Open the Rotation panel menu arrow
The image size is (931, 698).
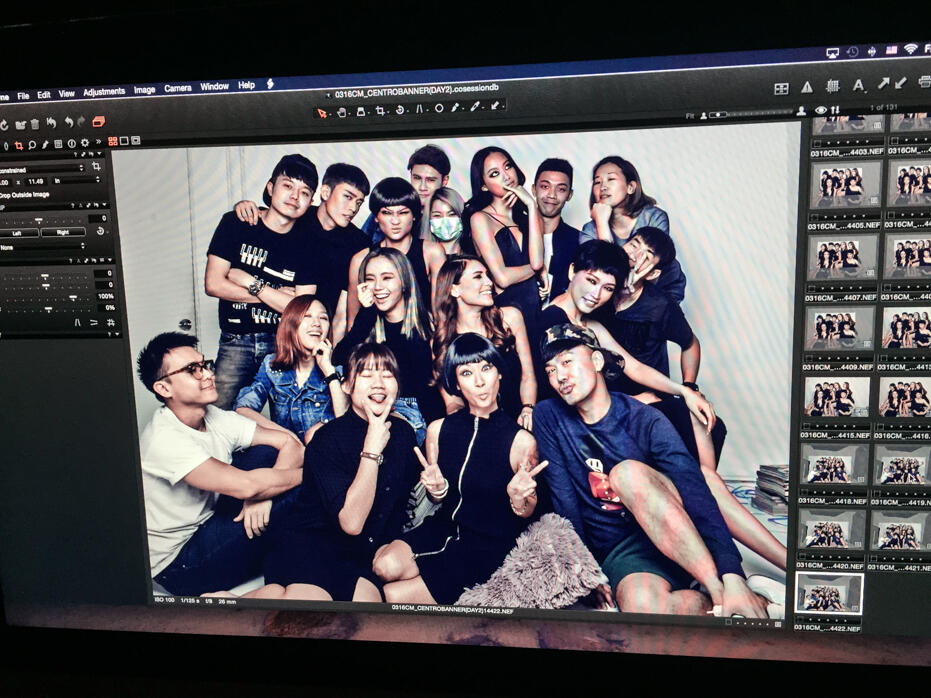pos(104,205)
